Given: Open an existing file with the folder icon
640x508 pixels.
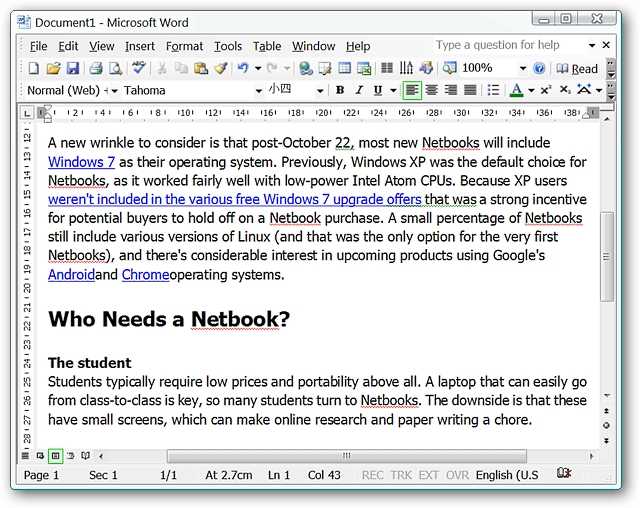Looking at the screenshot, I should point(53,68).
